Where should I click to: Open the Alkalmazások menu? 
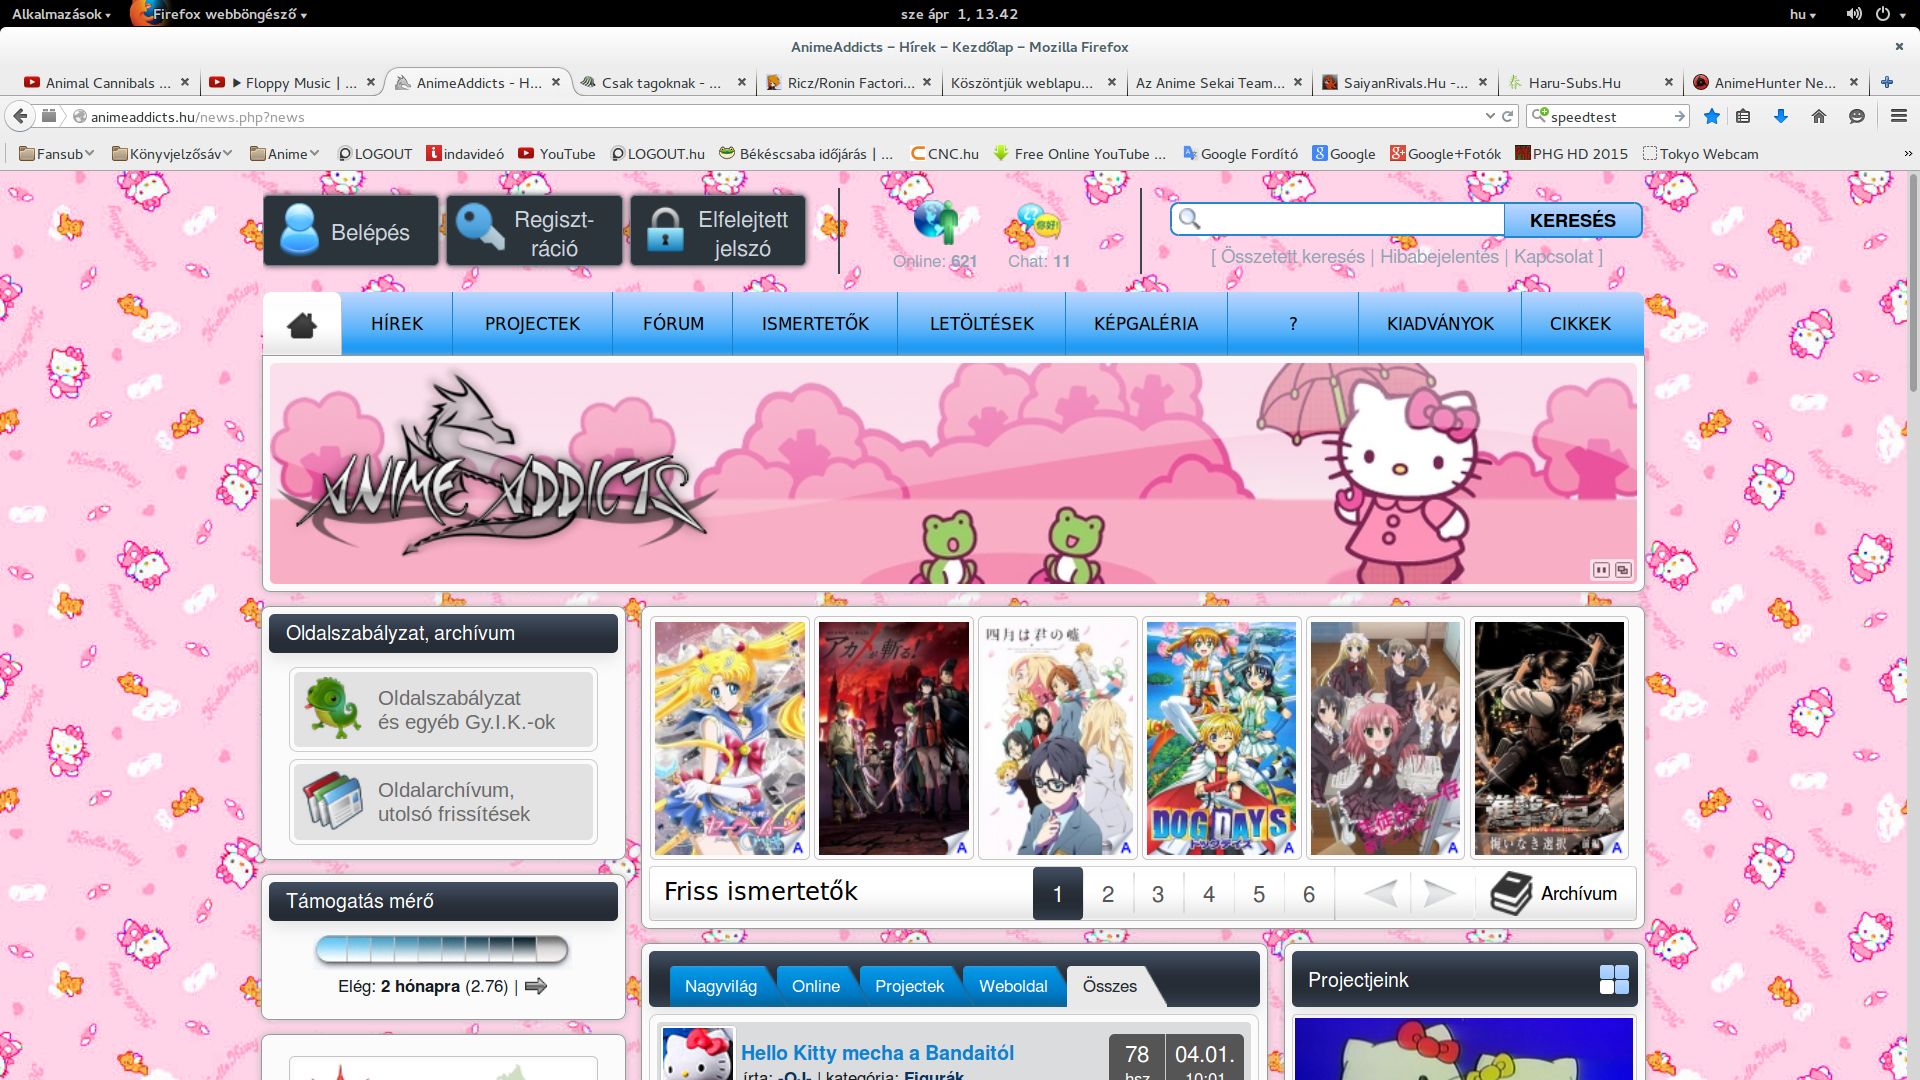[x=61, y=14]
